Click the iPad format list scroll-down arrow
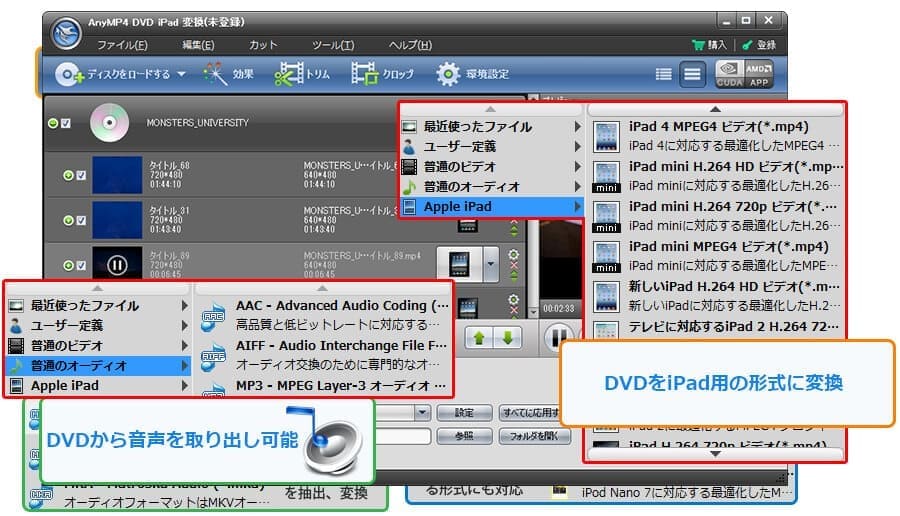The image size is (900, 516). click(x=715, y=454)
